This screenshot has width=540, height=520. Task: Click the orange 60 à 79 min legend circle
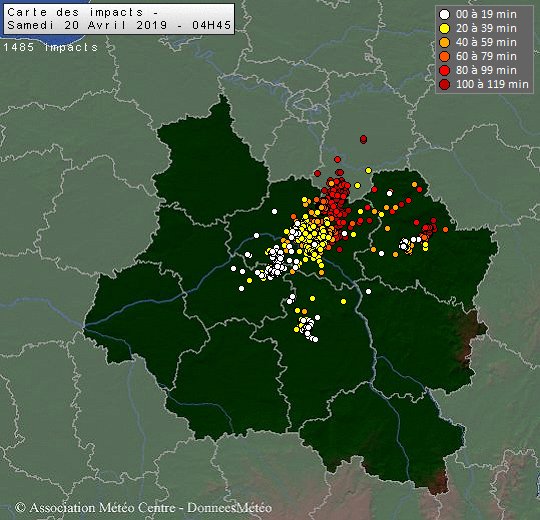[x=445, y=56]
